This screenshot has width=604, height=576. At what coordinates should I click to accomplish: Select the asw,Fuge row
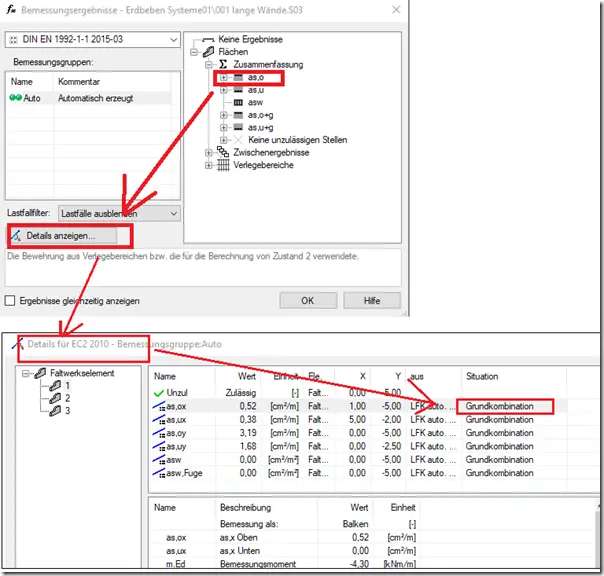pos(358,473)
